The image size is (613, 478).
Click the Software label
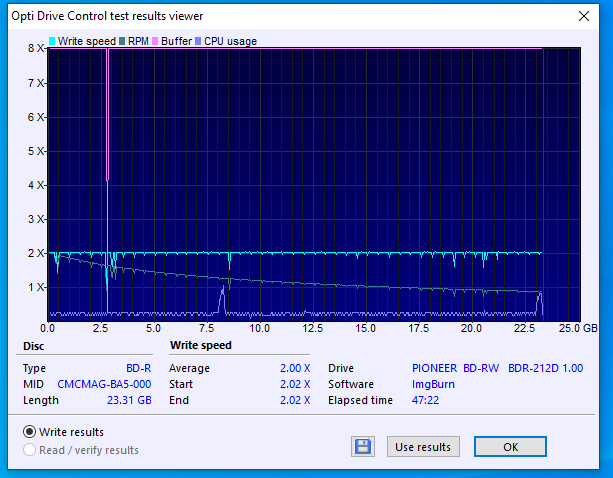click(351, 384)
